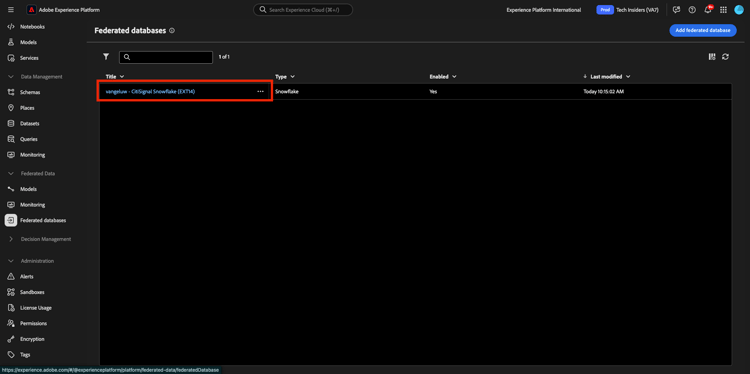Click the table search input field
This screenshot has height=374, width=750.
[166, 57]
